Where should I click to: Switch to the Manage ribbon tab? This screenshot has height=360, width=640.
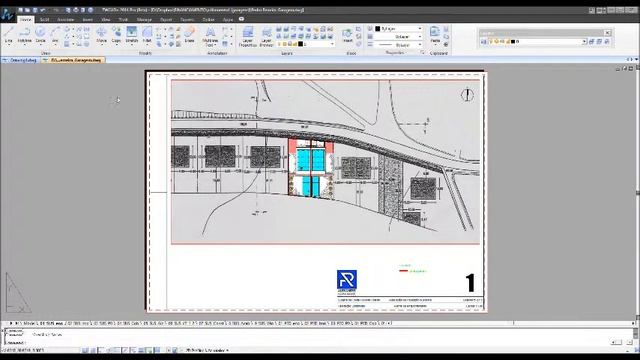pyautogui.click(x=144, y=19)
